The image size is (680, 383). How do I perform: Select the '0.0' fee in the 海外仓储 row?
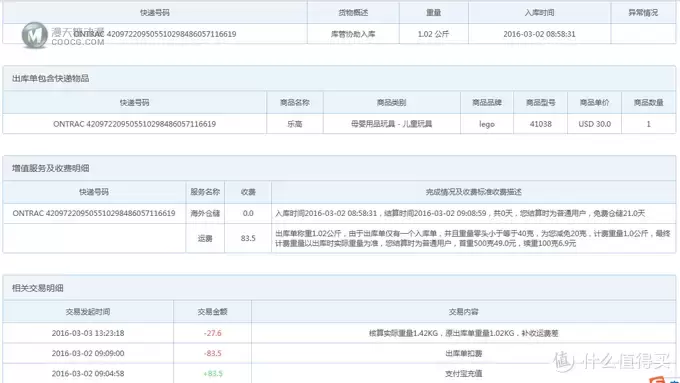pyautogui.click(x=248, y=213)
